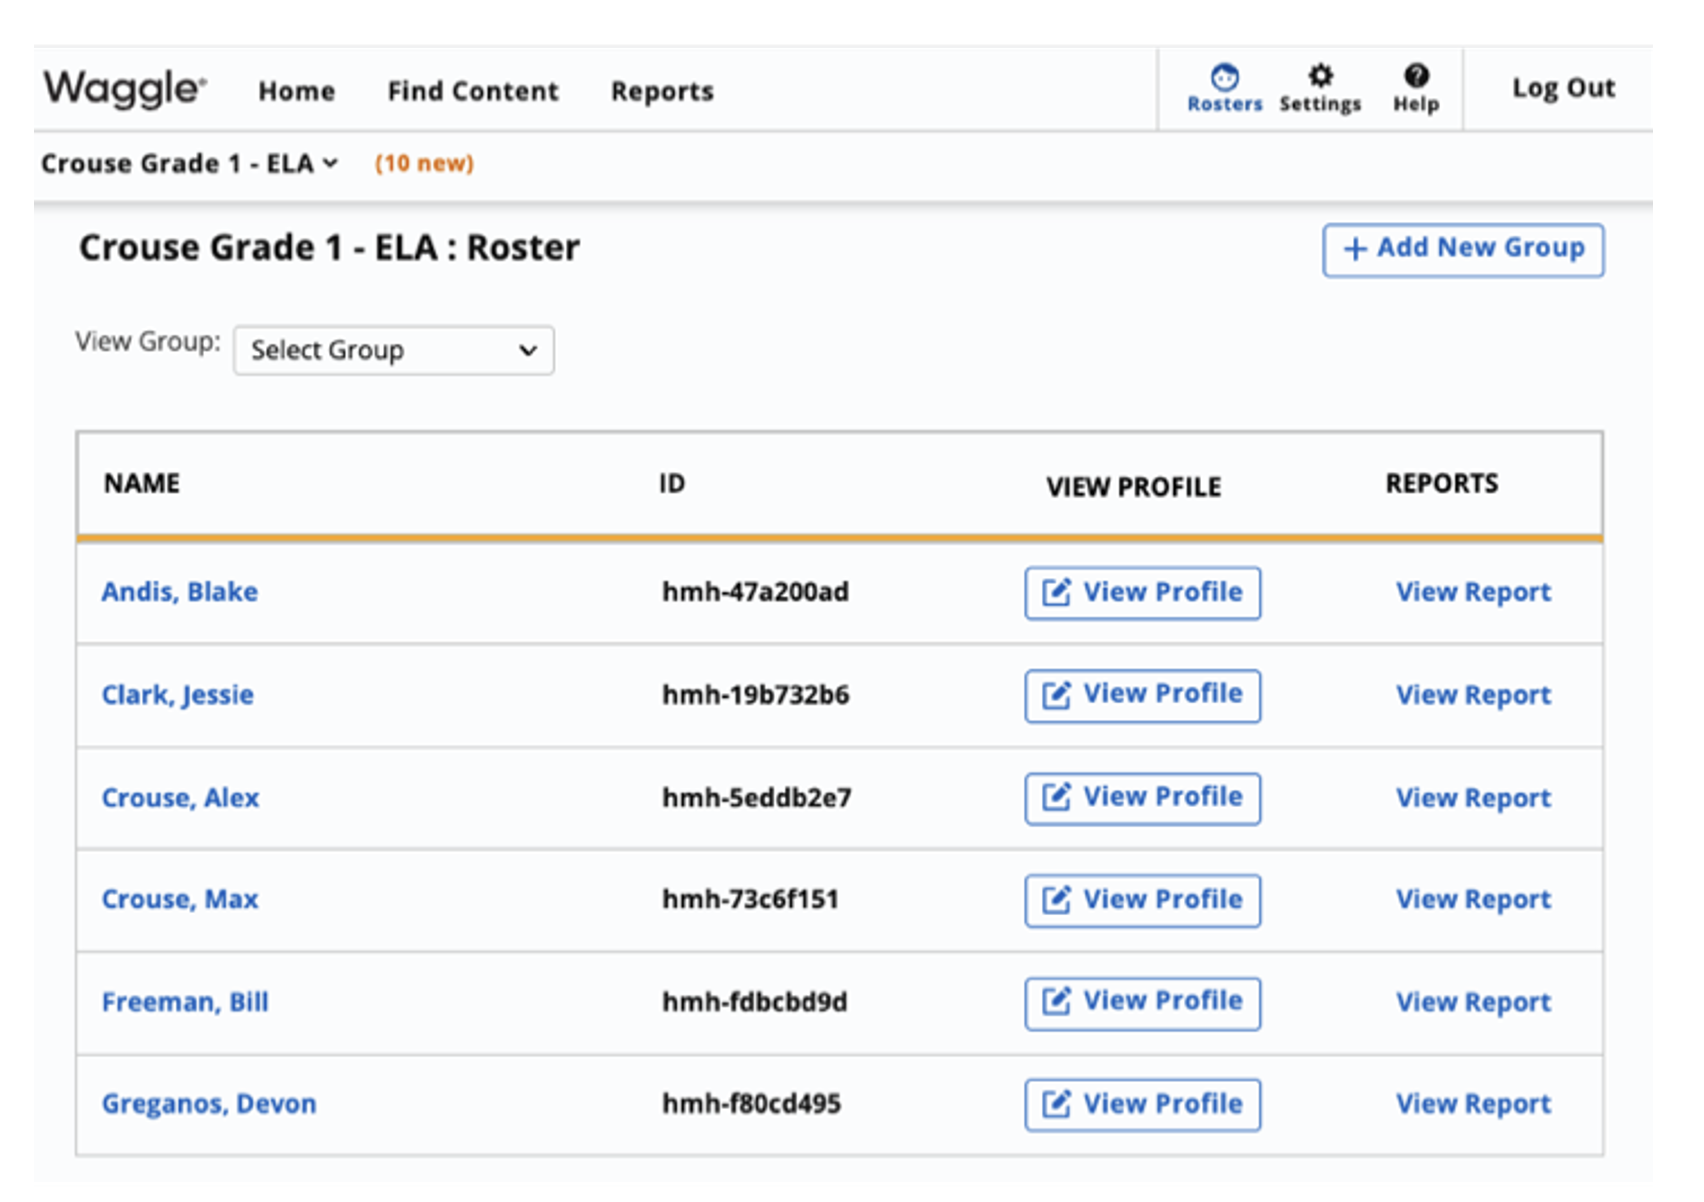The height and width of the screenshot is (1202, 1704).
Task: View Profile for Crouse, Max
Action: tap(1142, 900)
